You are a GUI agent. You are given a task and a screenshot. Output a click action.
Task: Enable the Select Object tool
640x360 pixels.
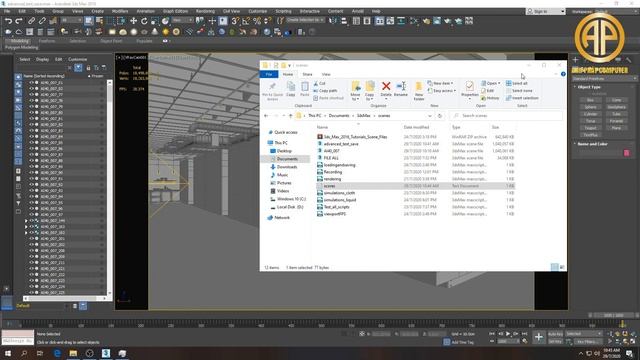89,21
